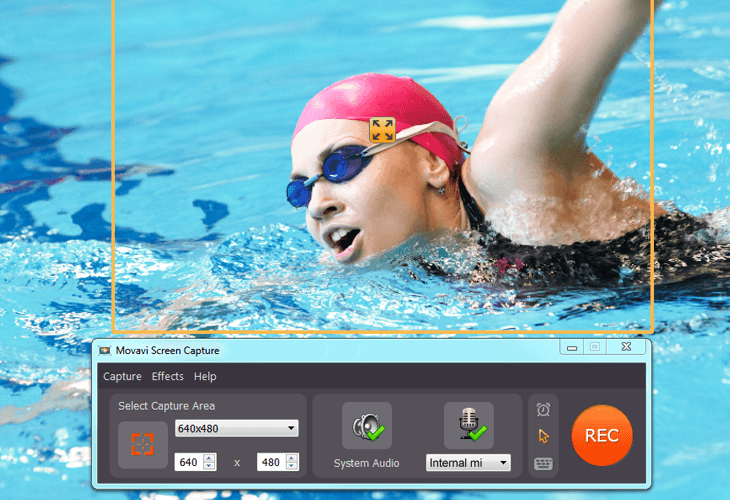Click the System Audio label

[x=366, y=463]
